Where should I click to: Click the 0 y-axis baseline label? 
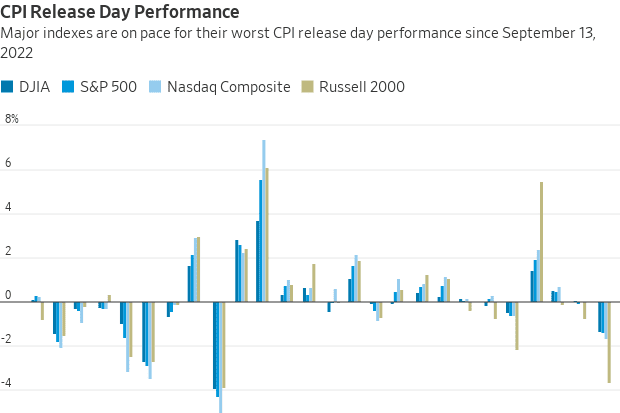8,298
